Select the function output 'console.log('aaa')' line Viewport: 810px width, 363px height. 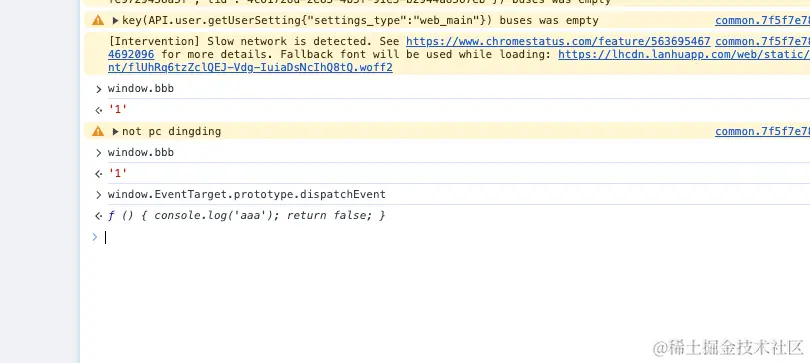point(246,215)
